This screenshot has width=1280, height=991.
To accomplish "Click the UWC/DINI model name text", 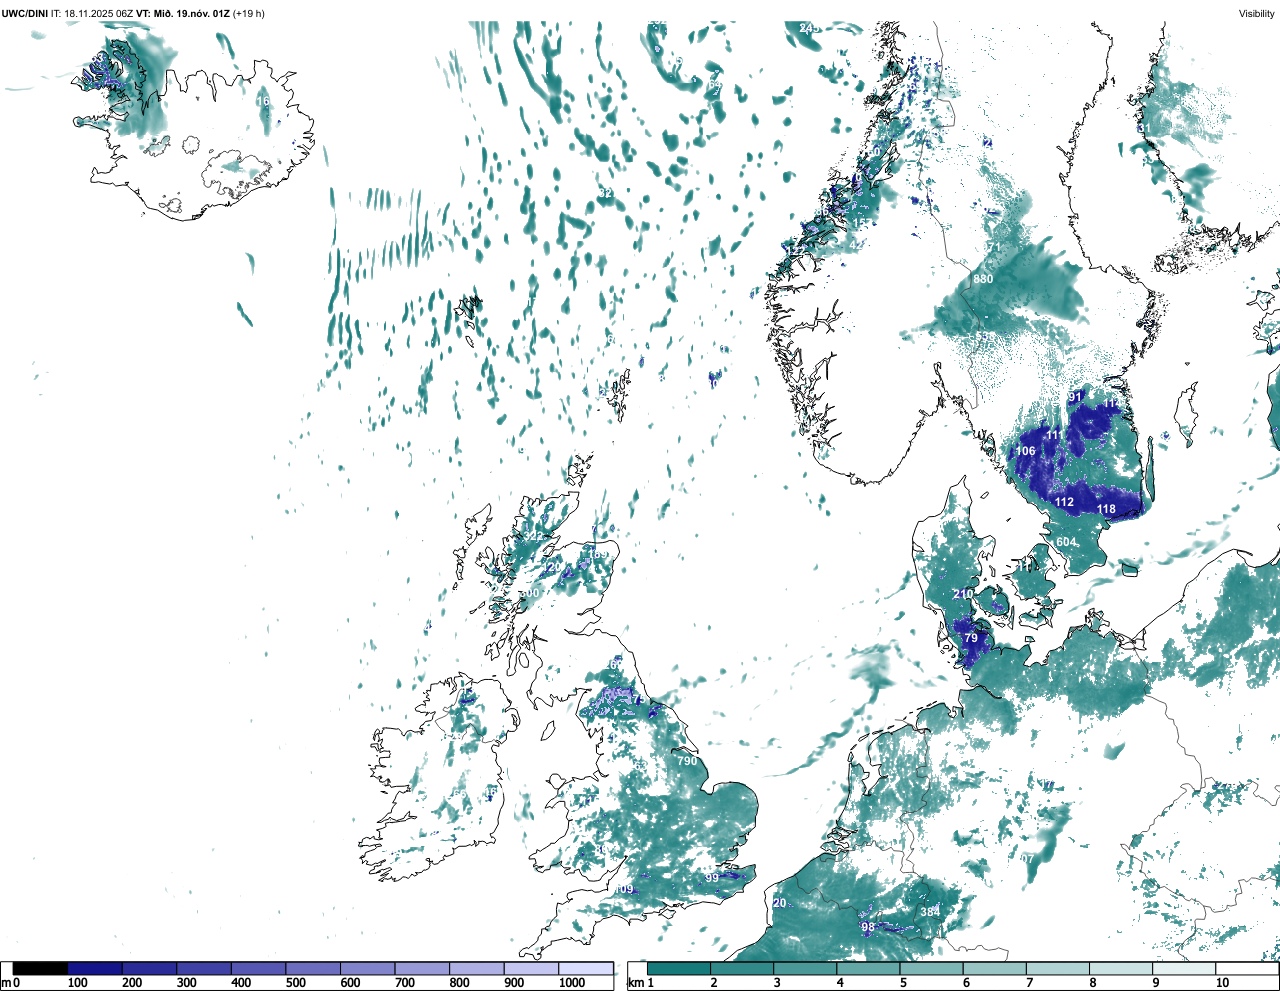I will (x=25, y=13).
